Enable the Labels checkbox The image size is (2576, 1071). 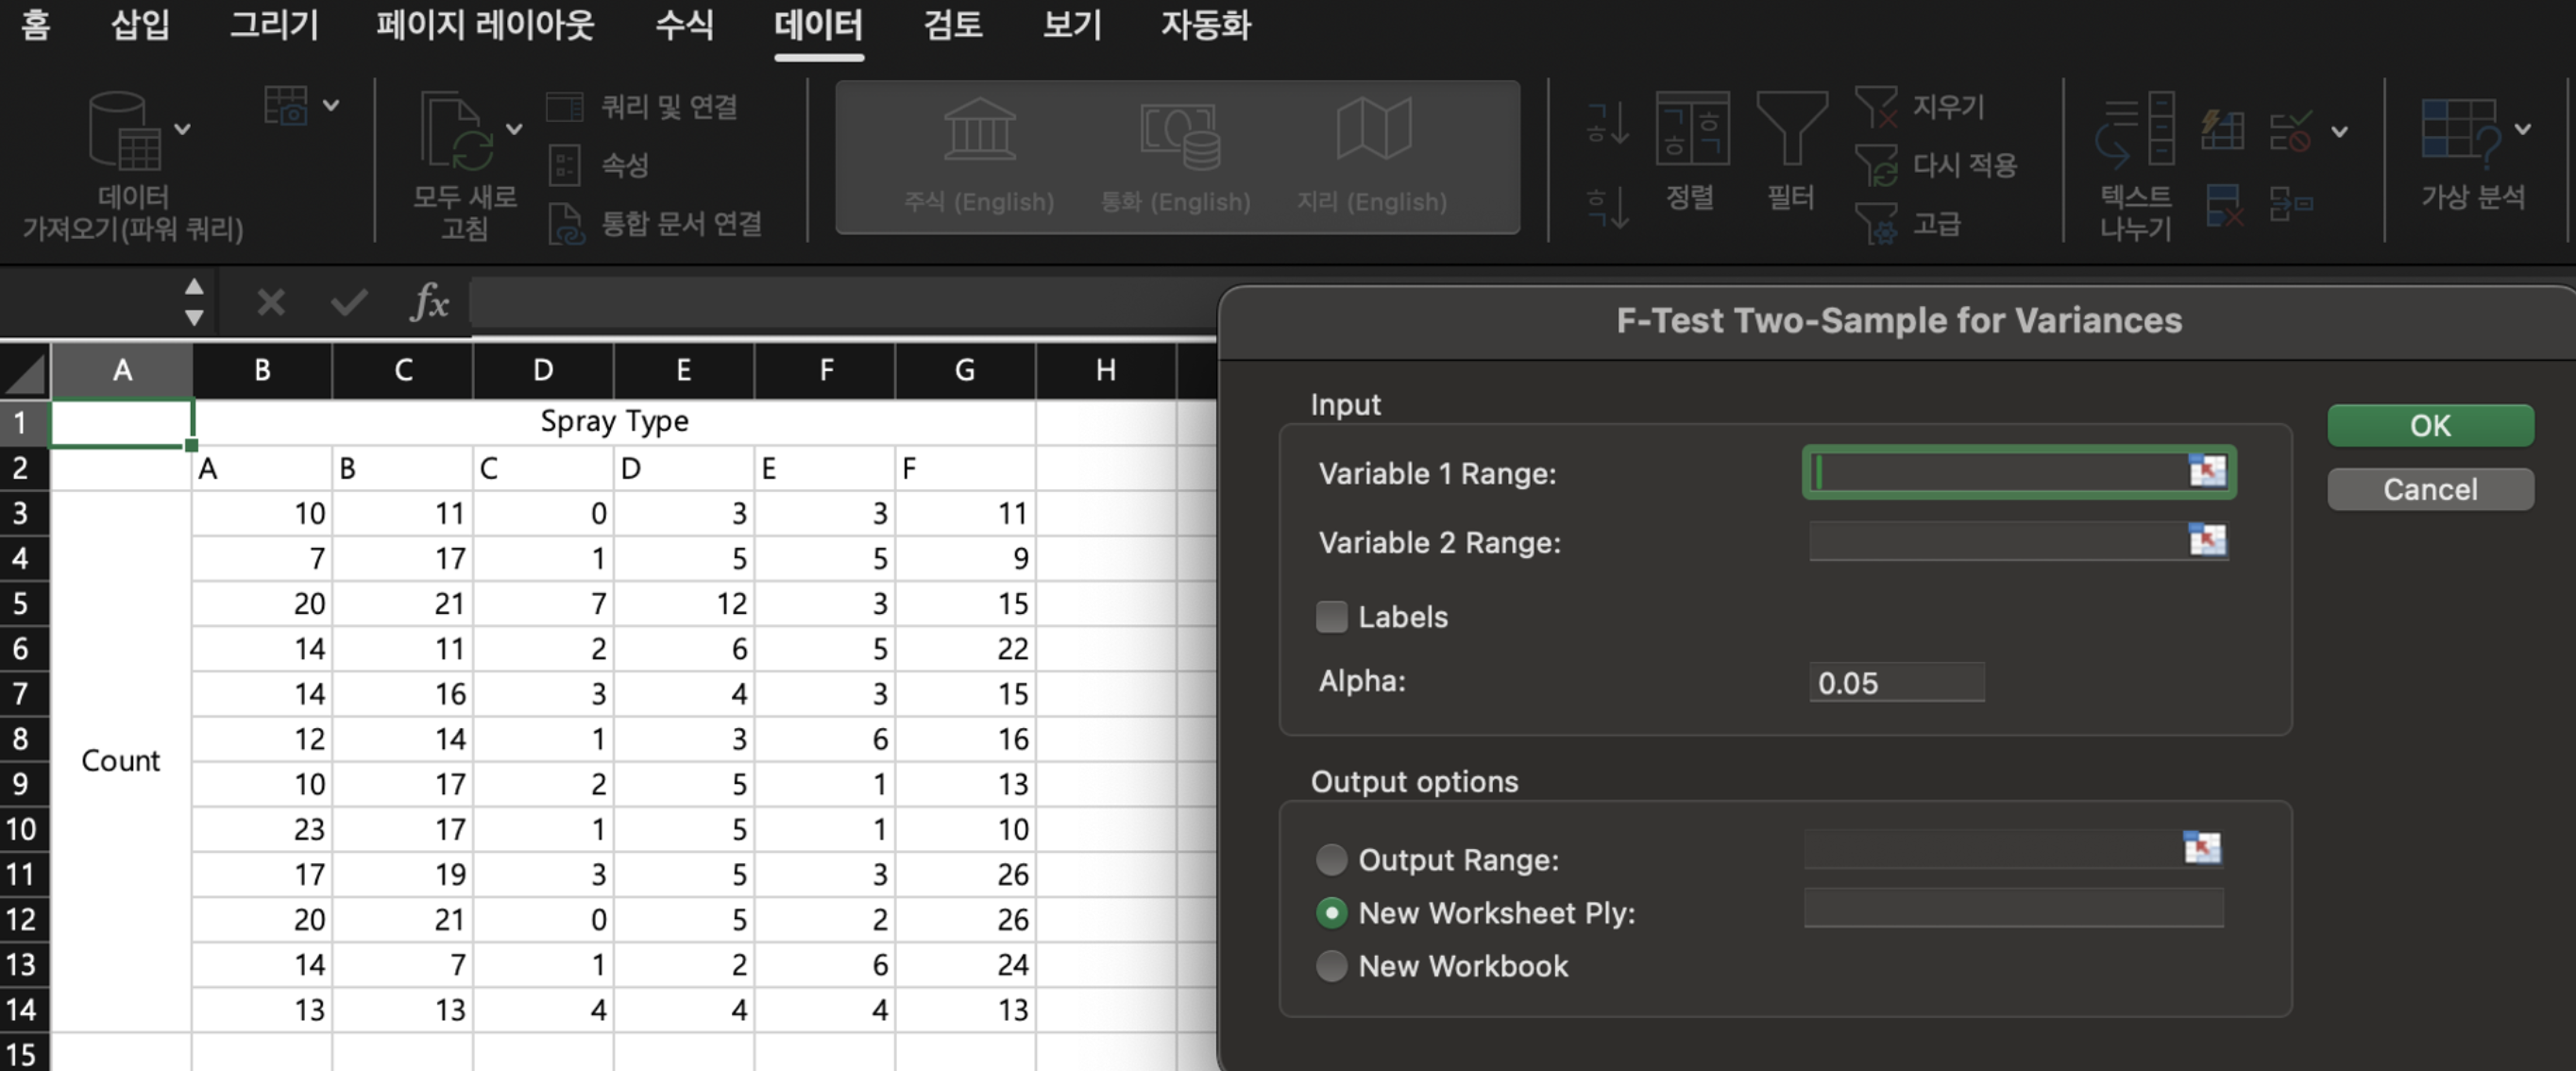click(1331, 617)
